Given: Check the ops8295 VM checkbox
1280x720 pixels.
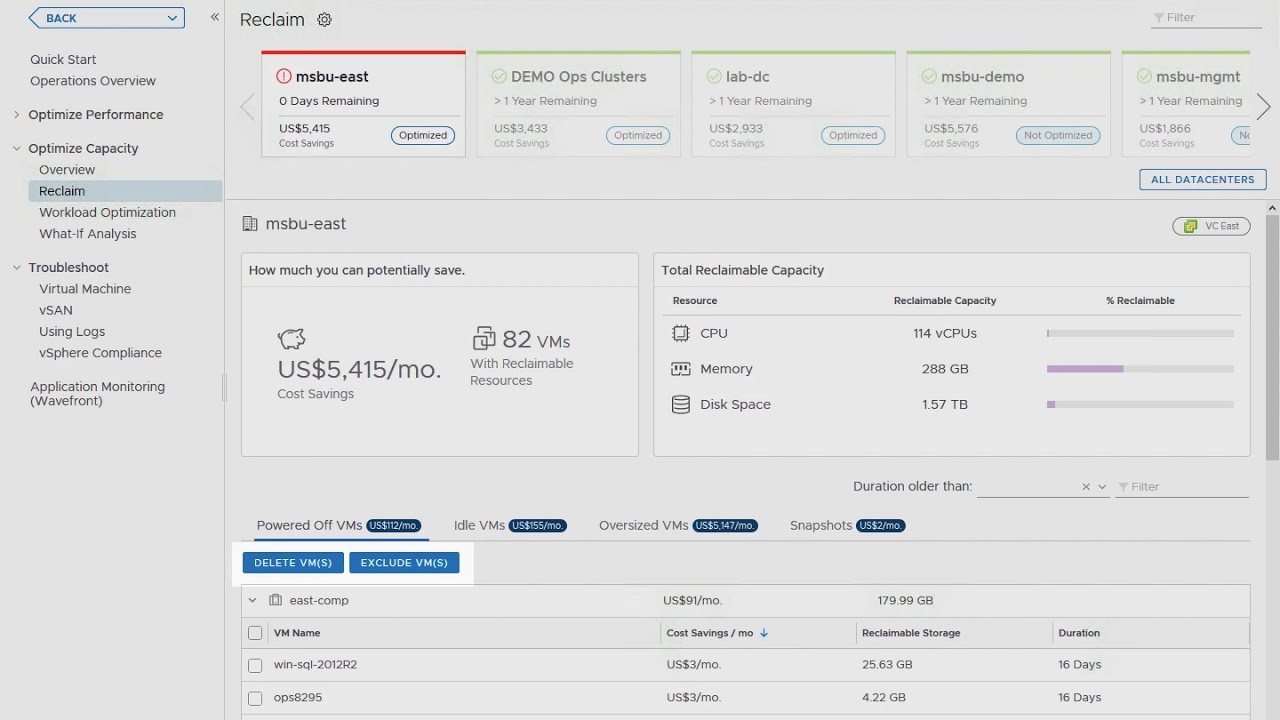Looking at the screenshot, I should 255,698.
